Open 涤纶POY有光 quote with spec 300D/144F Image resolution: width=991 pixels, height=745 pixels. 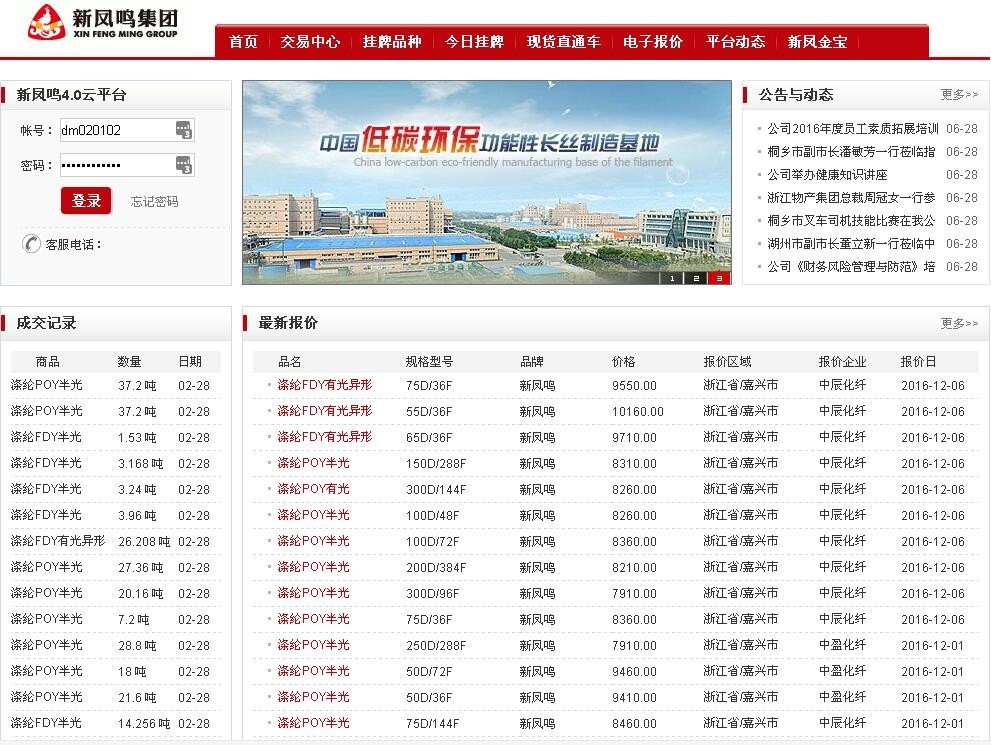point(313,488)
